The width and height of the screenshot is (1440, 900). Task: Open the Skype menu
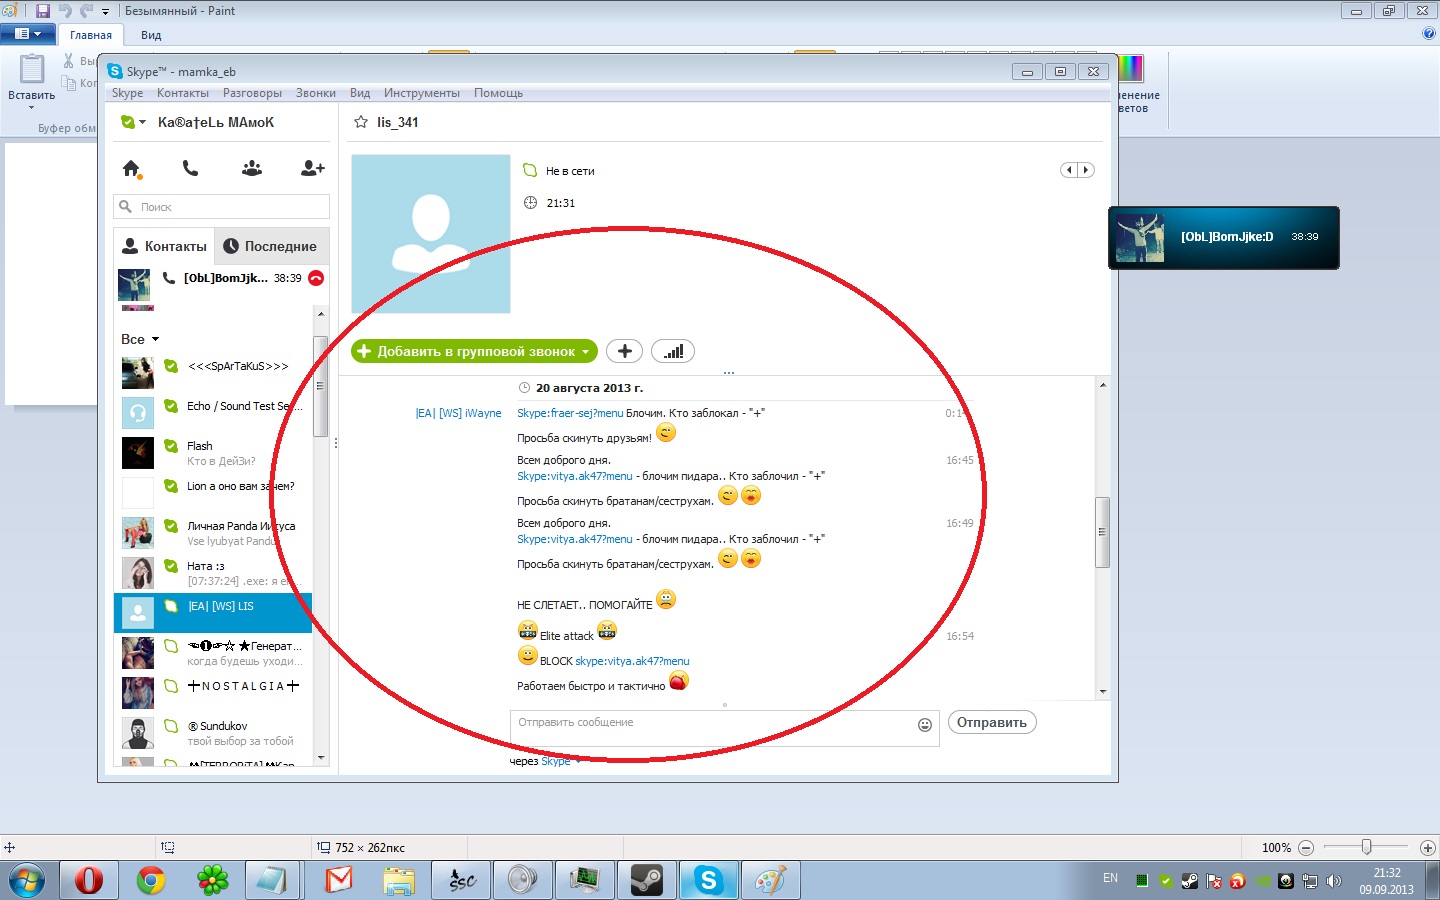(127, 93)
